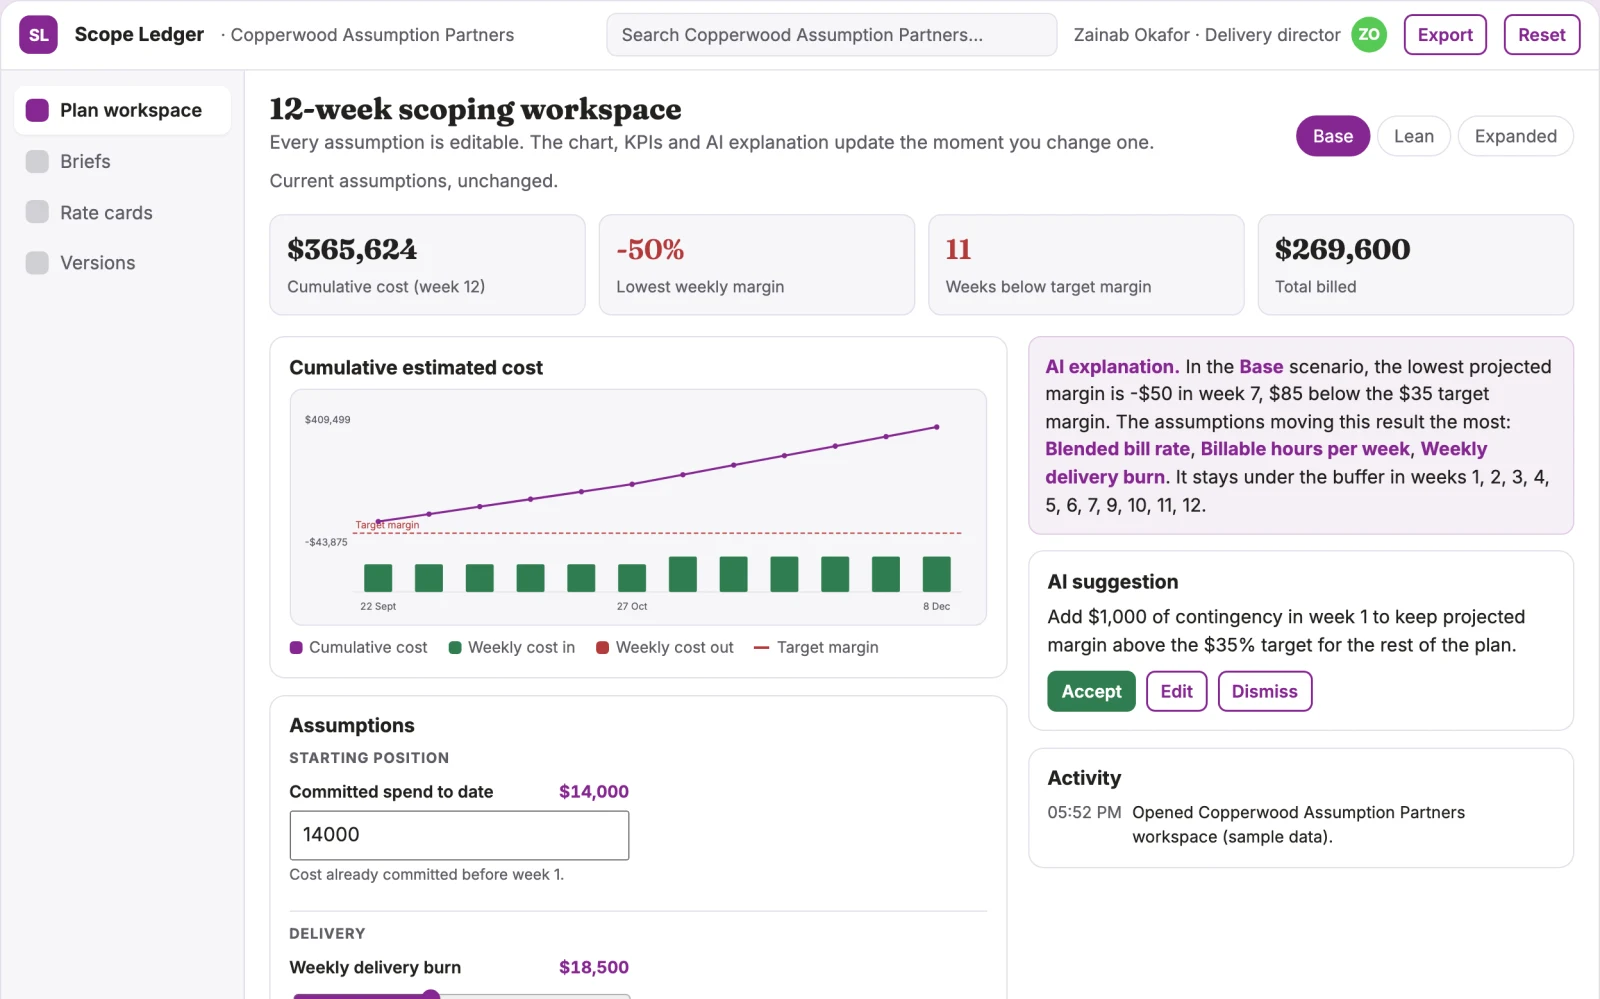Switch to the Lean scenario
1600x999 pixels.
click(x=1414, y=136)
